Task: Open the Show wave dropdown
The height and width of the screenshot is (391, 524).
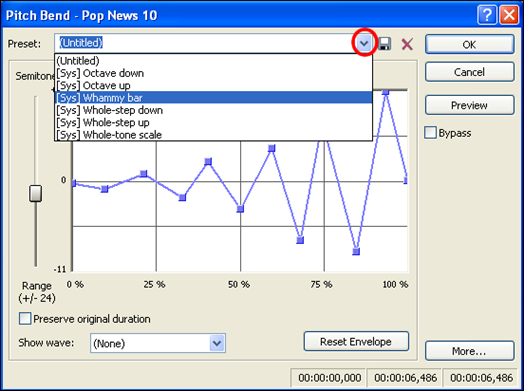Action: (217, 343)
